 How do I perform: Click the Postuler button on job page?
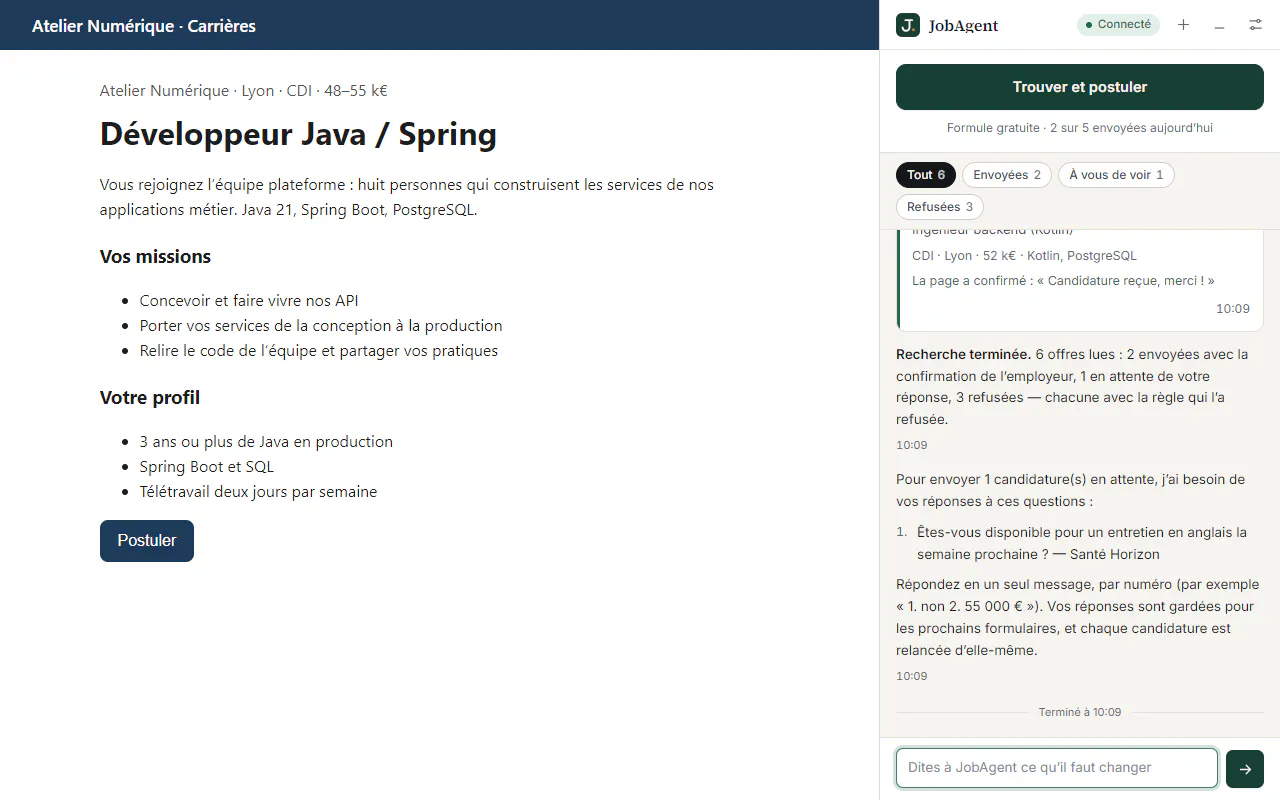(147, 540)
